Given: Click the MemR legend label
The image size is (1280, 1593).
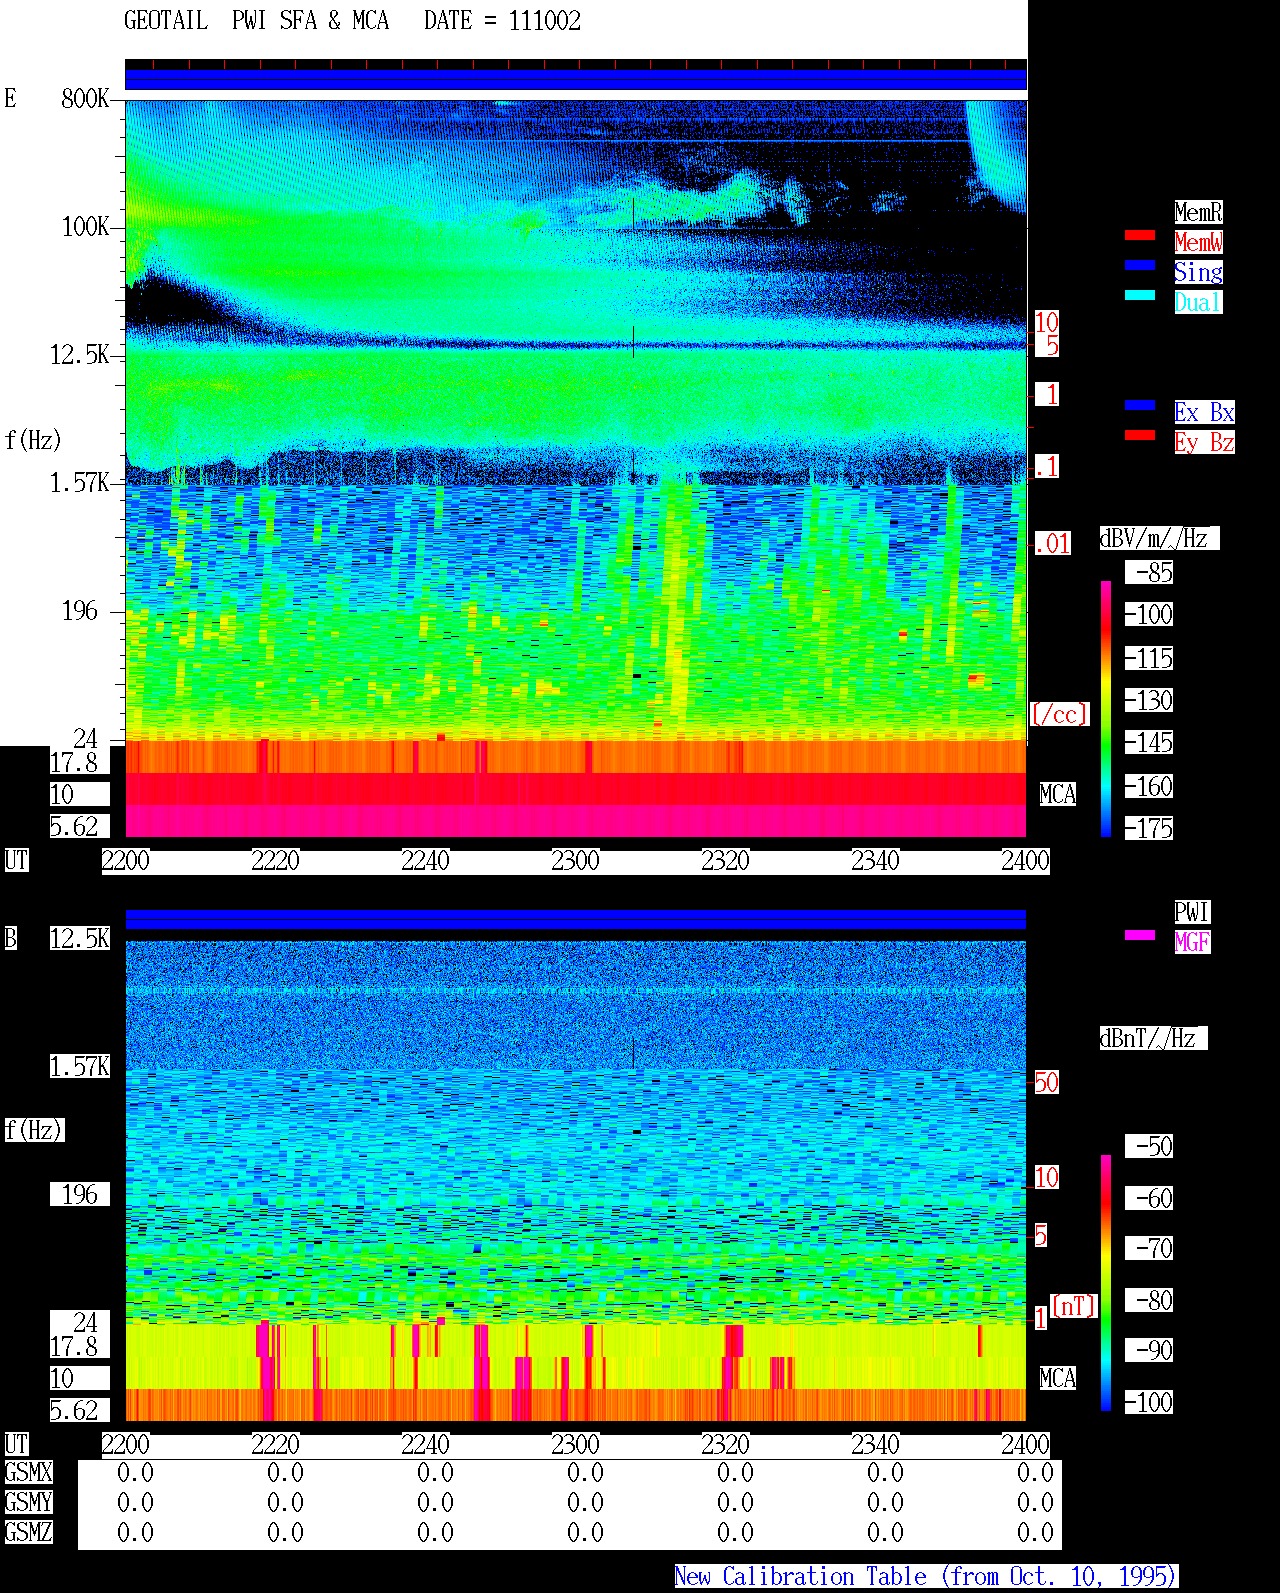Looking at the screenshot, I should coord(1198,212).
